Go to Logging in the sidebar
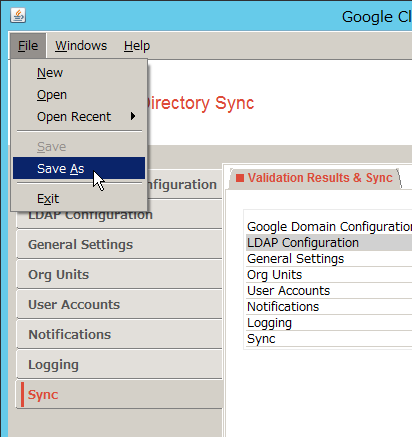Screen dimensions: 412x437 pyautogui.click(x=119, y=365)
